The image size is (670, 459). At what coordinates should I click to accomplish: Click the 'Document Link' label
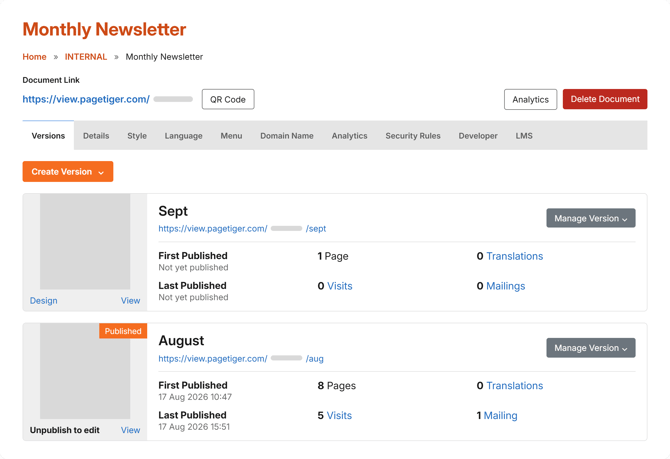pos(51,80)
